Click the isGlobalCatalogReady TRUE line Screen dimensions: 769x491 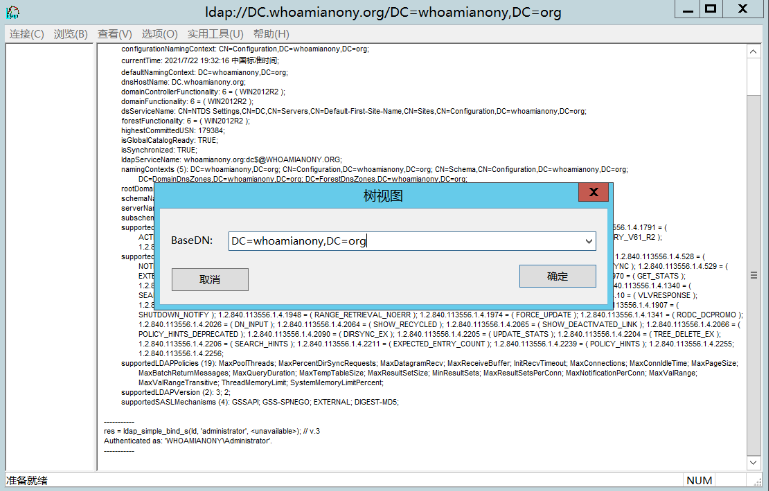pyautogui.click(x=170, y=141)
